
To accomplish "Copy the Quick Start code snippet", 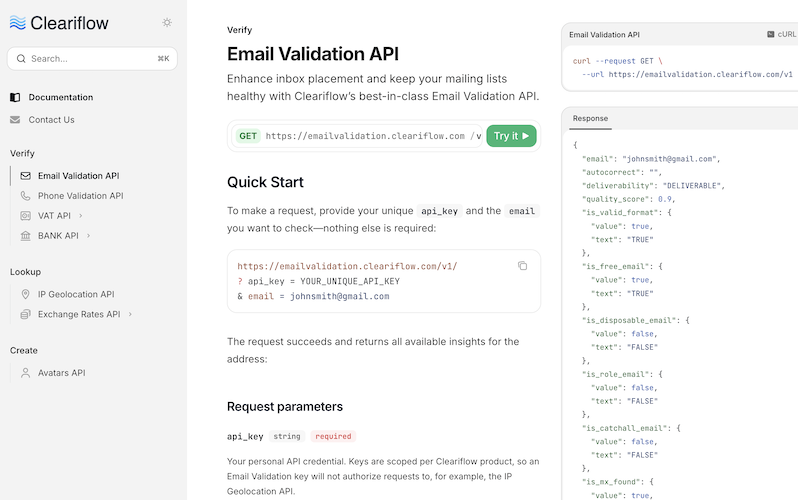I will pyautogui.click(x=523, y=266).
